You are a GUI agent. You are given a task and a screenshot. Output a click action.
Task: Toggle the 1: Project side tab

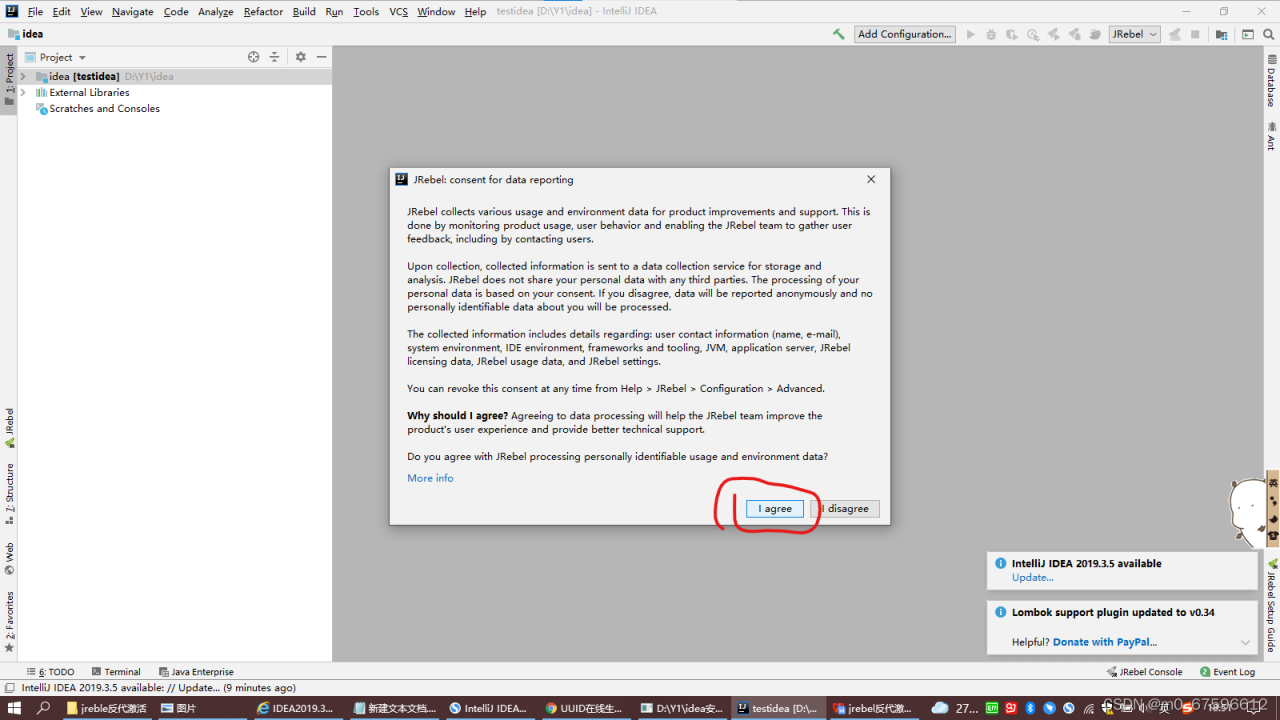9,80
